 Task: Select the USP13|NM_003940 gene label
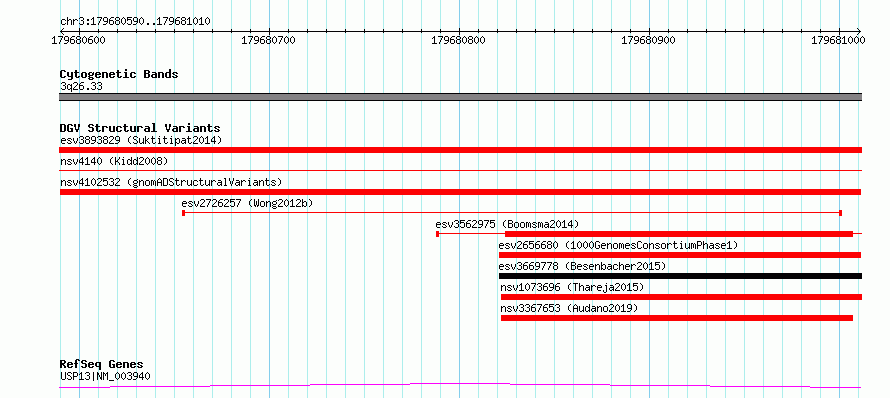[105, 376]
